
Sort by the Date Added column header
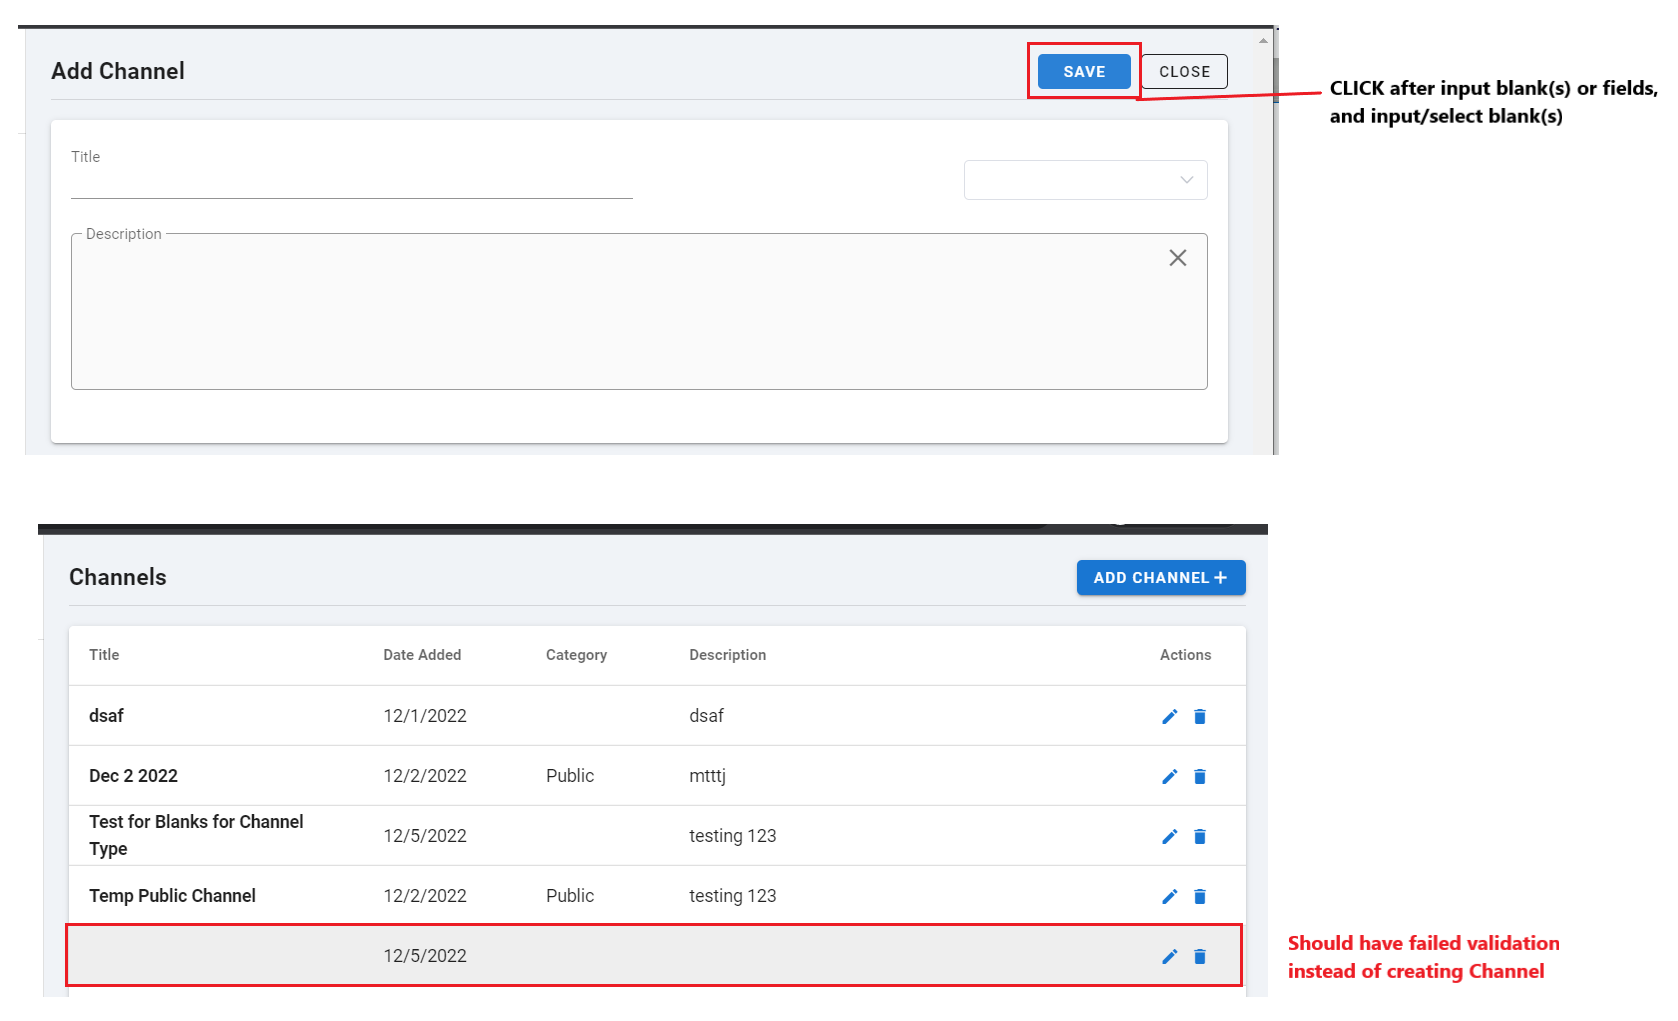[422, 655]
